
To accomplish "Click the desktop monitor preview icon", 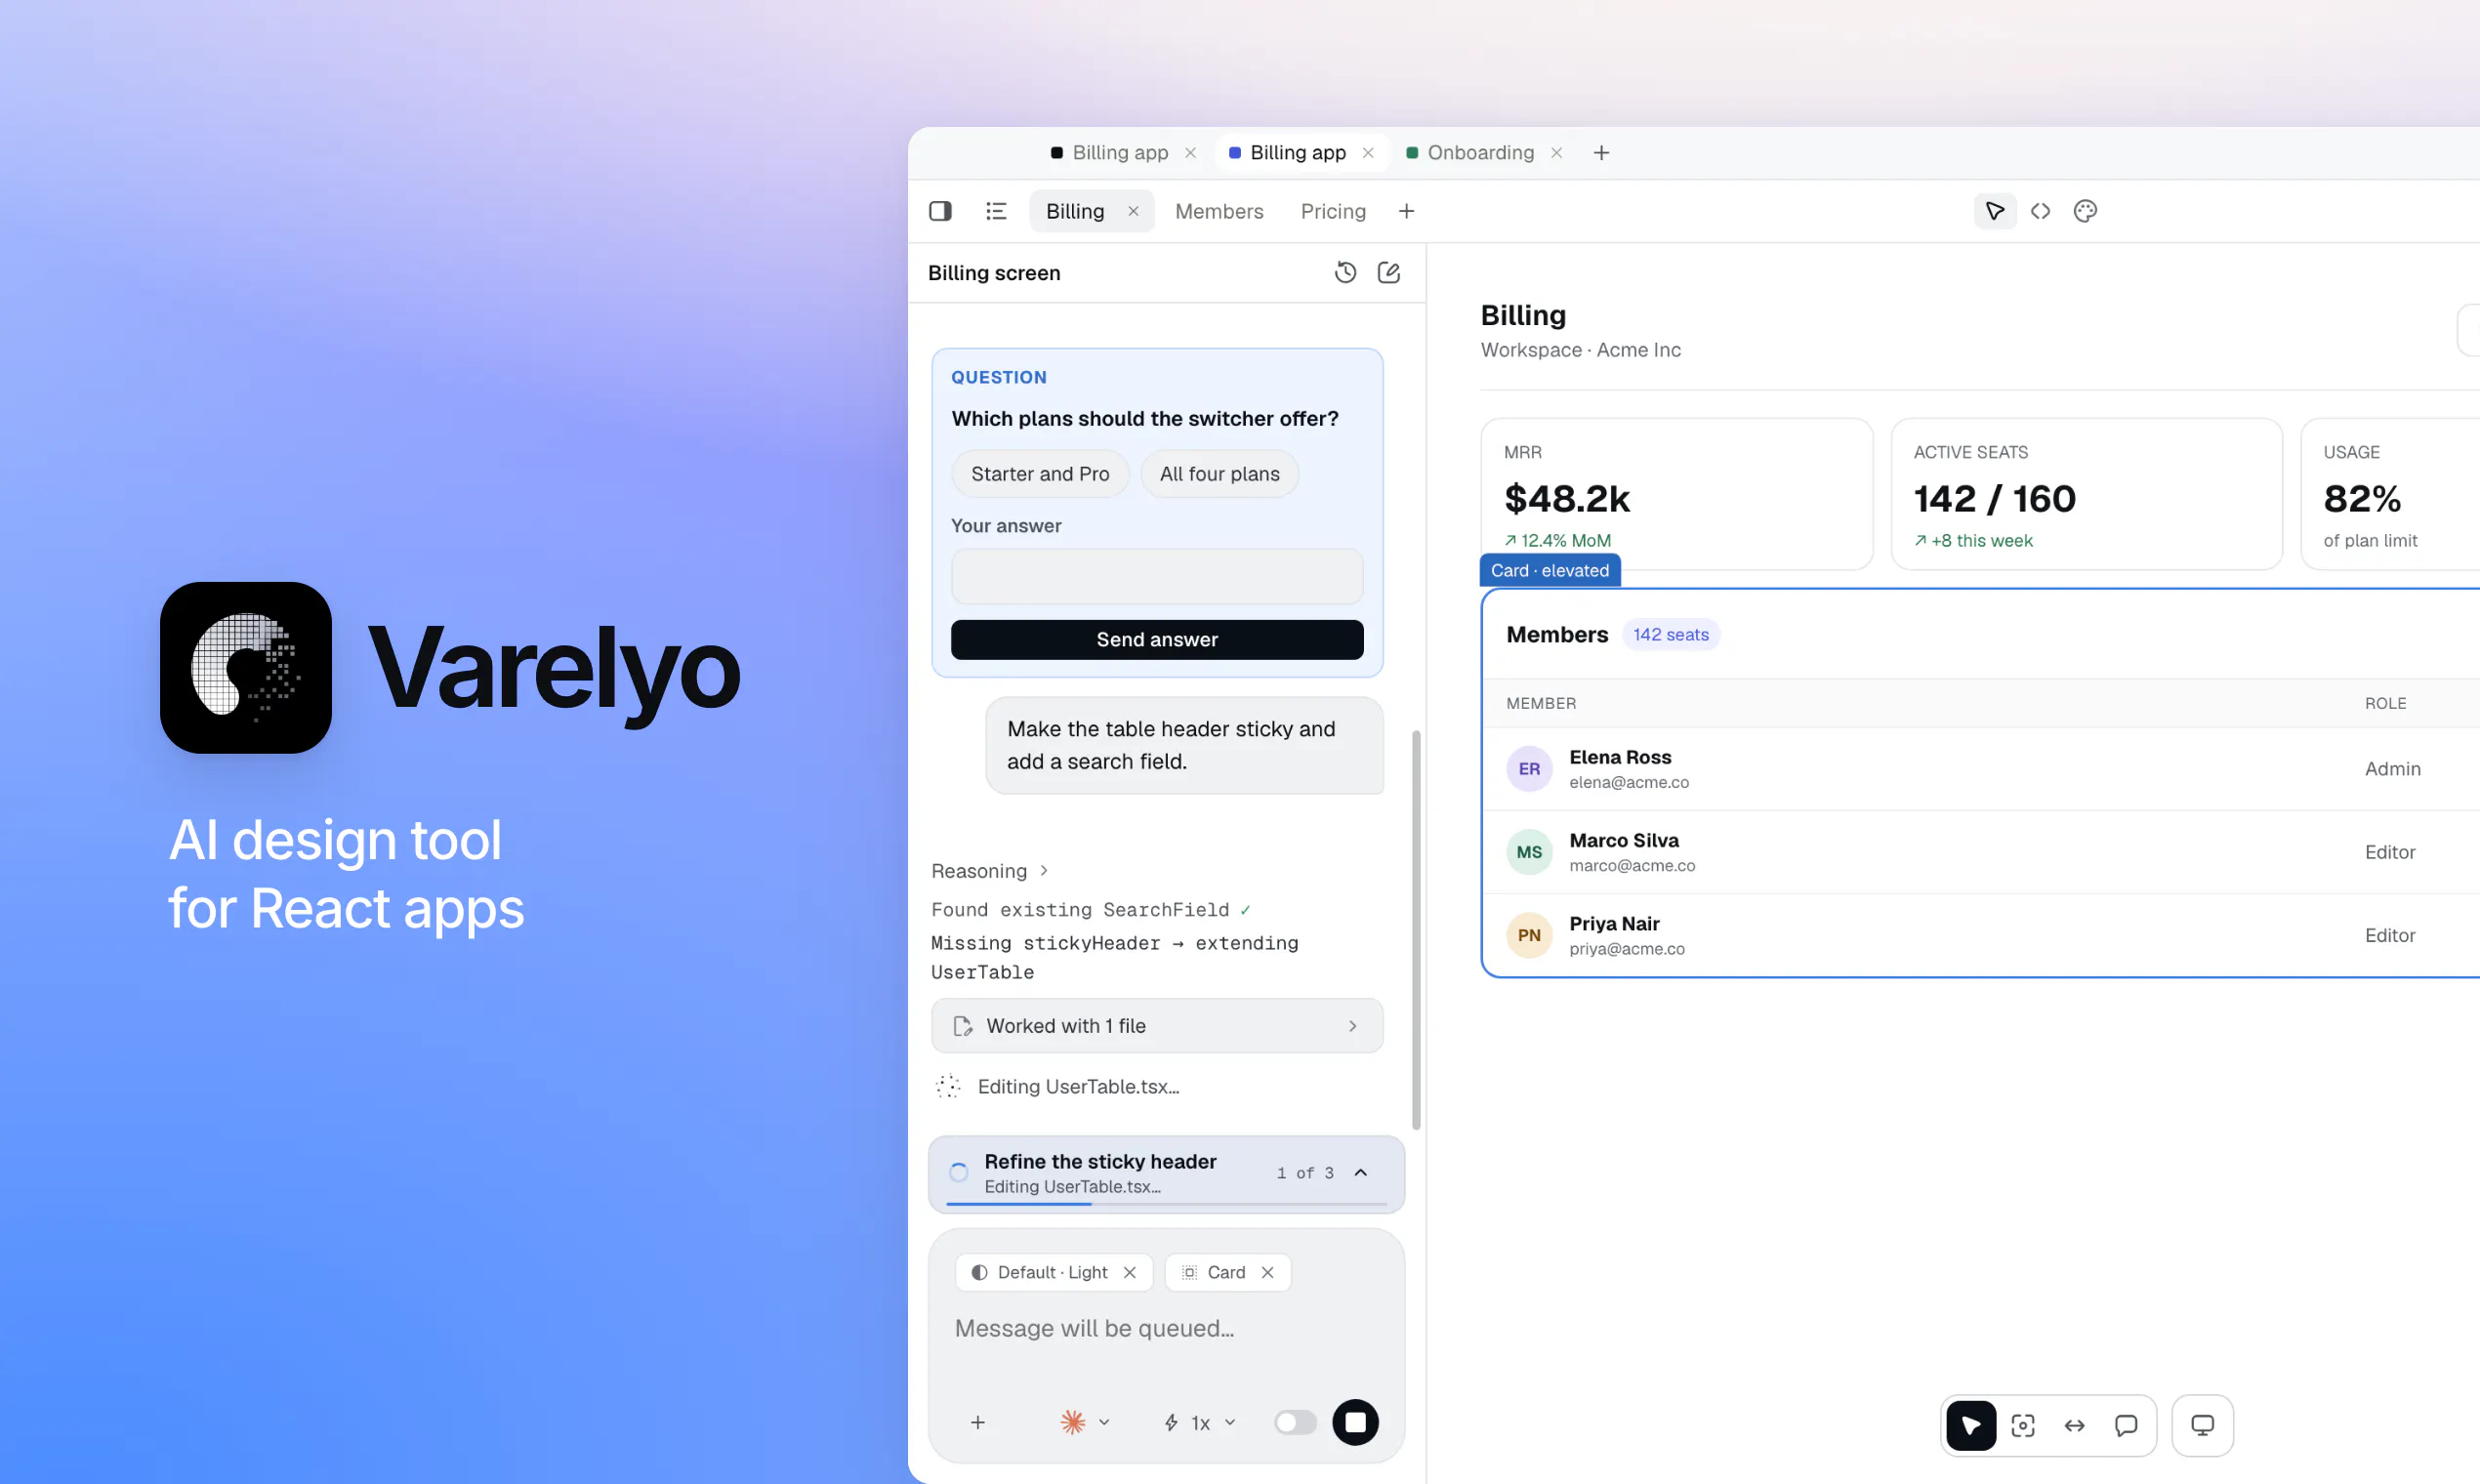I will [x=2202, y=1425].
